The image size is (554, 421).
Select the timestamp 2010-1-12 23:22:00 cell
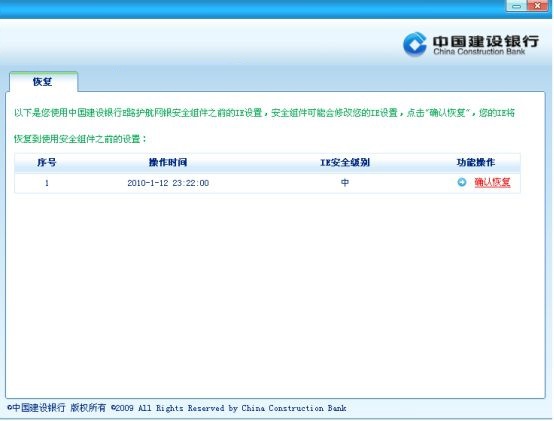(x=168, y=183)
